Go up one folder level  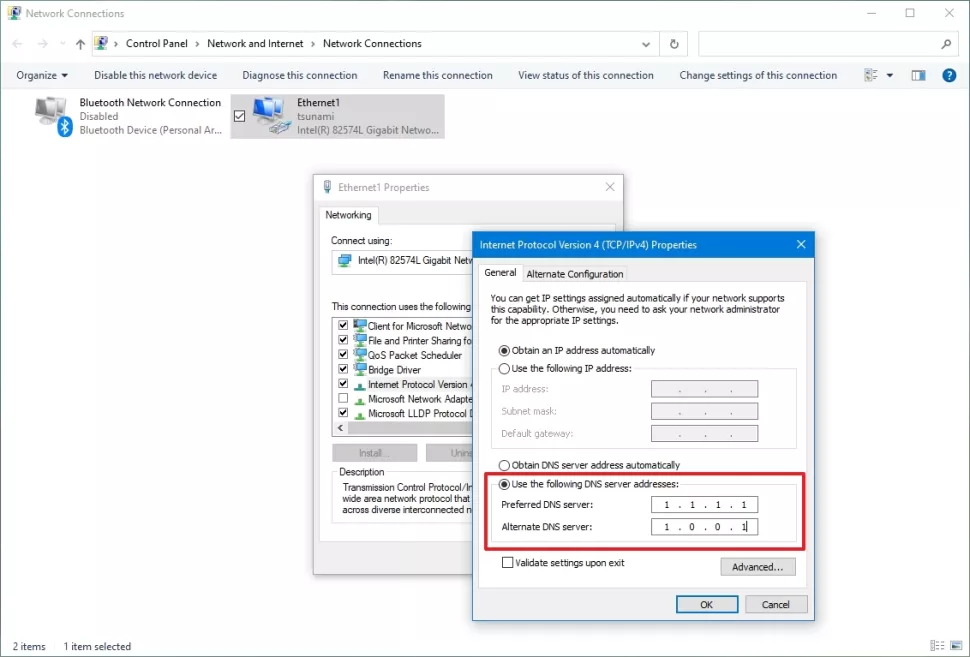(x=80, y=43)
